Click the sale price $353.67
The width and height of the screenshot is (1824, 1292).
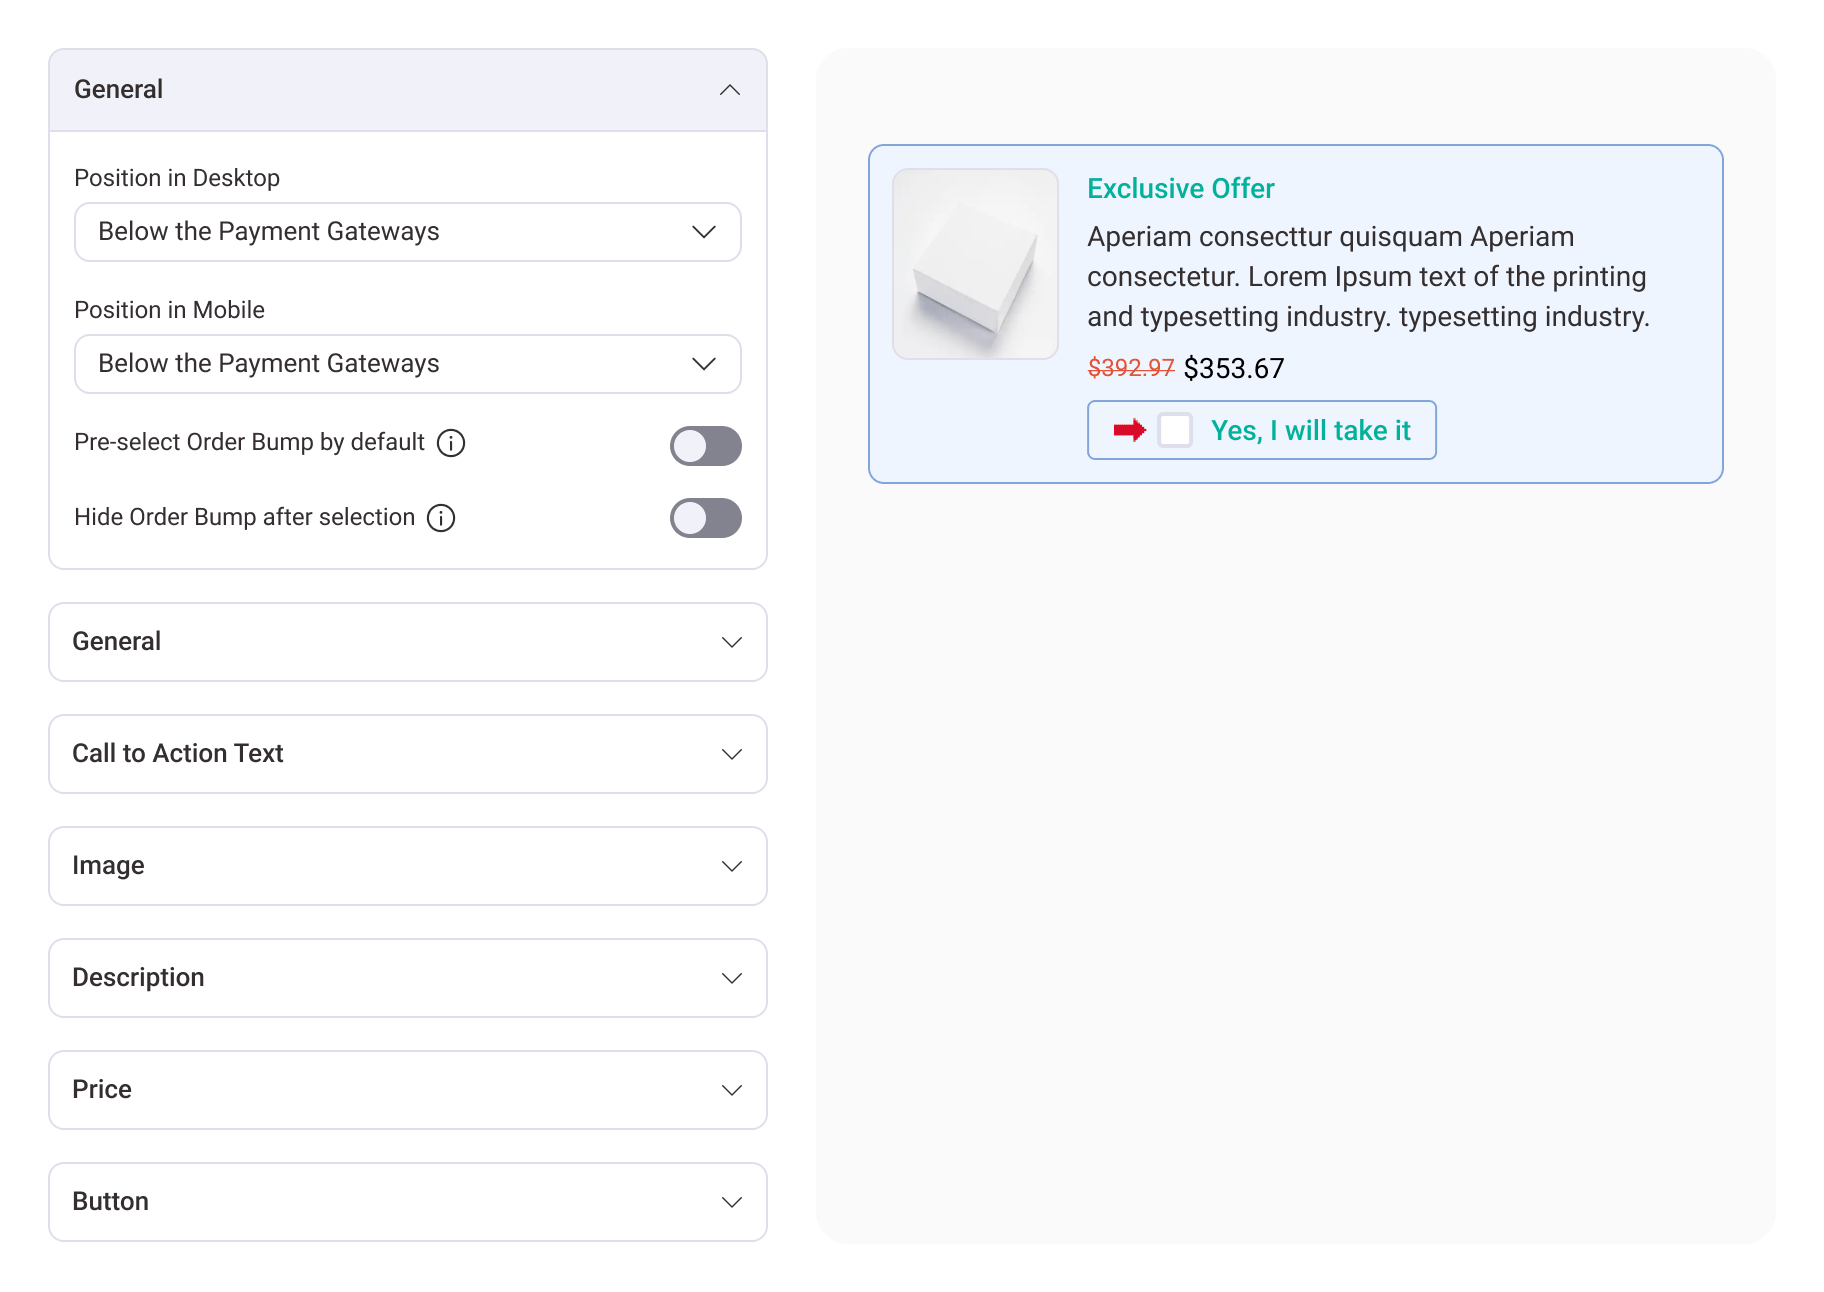pyautogui.click(x=1234, y=369)
